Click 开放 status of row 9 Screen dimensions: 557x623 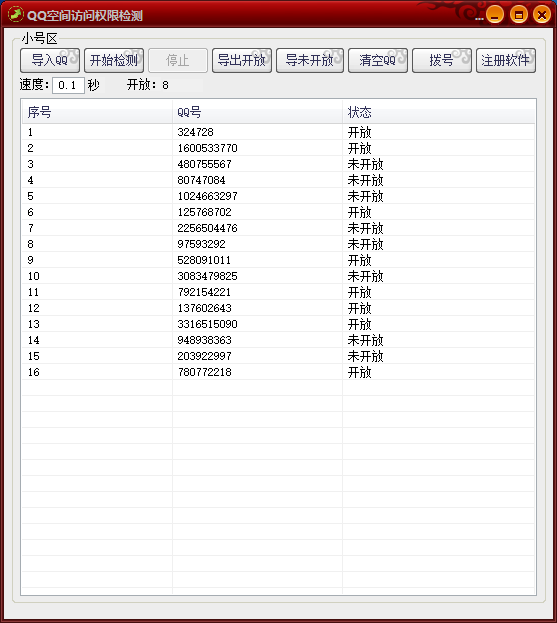(360, 260)
